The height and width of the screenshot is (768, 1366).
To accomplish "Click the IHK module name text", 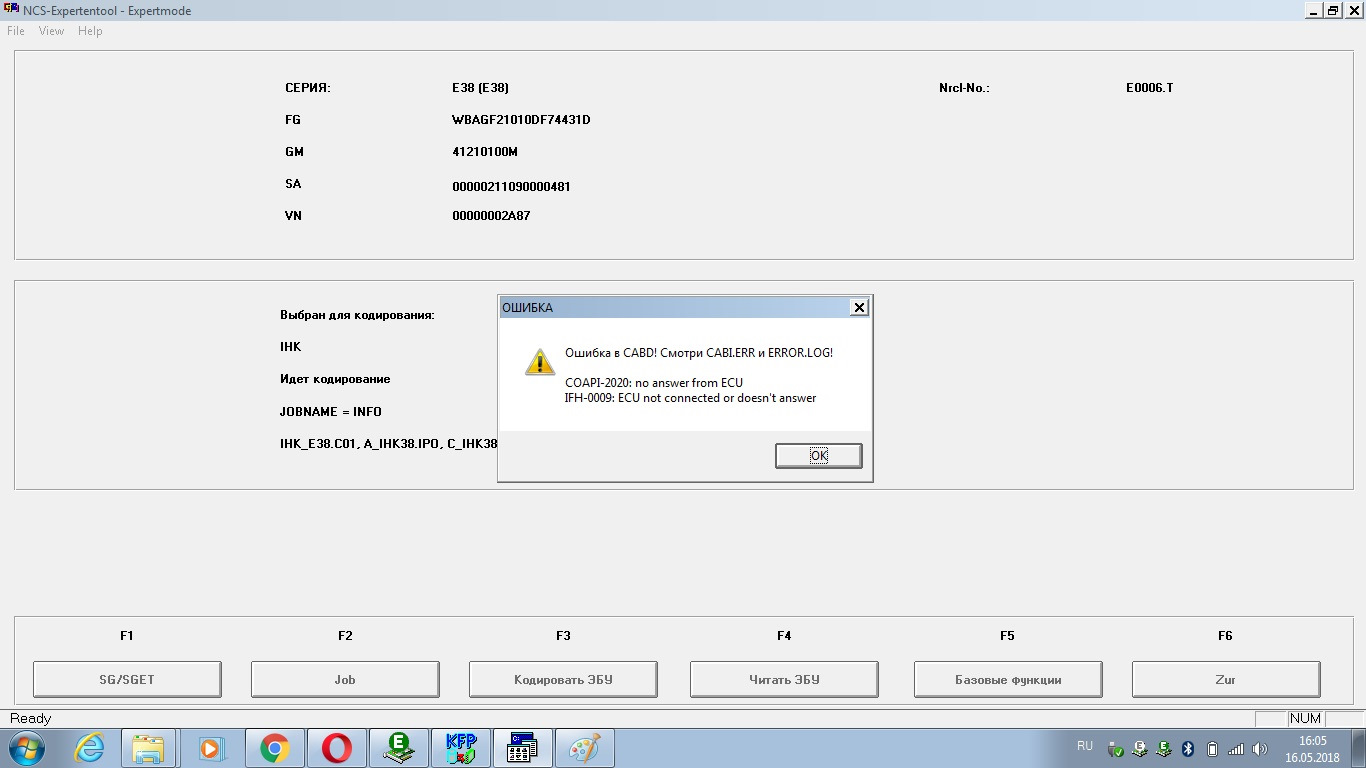I will click(290, 347).
